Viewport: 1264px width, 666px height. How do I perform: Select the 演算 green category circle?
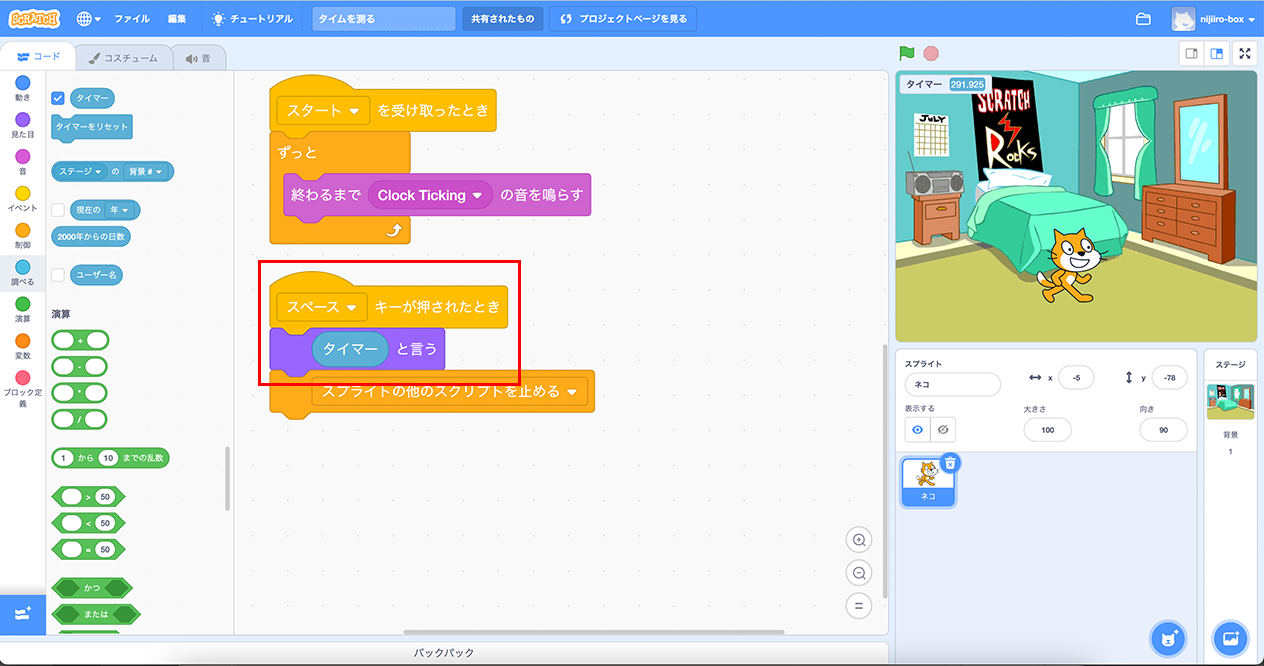pos(22,304)
